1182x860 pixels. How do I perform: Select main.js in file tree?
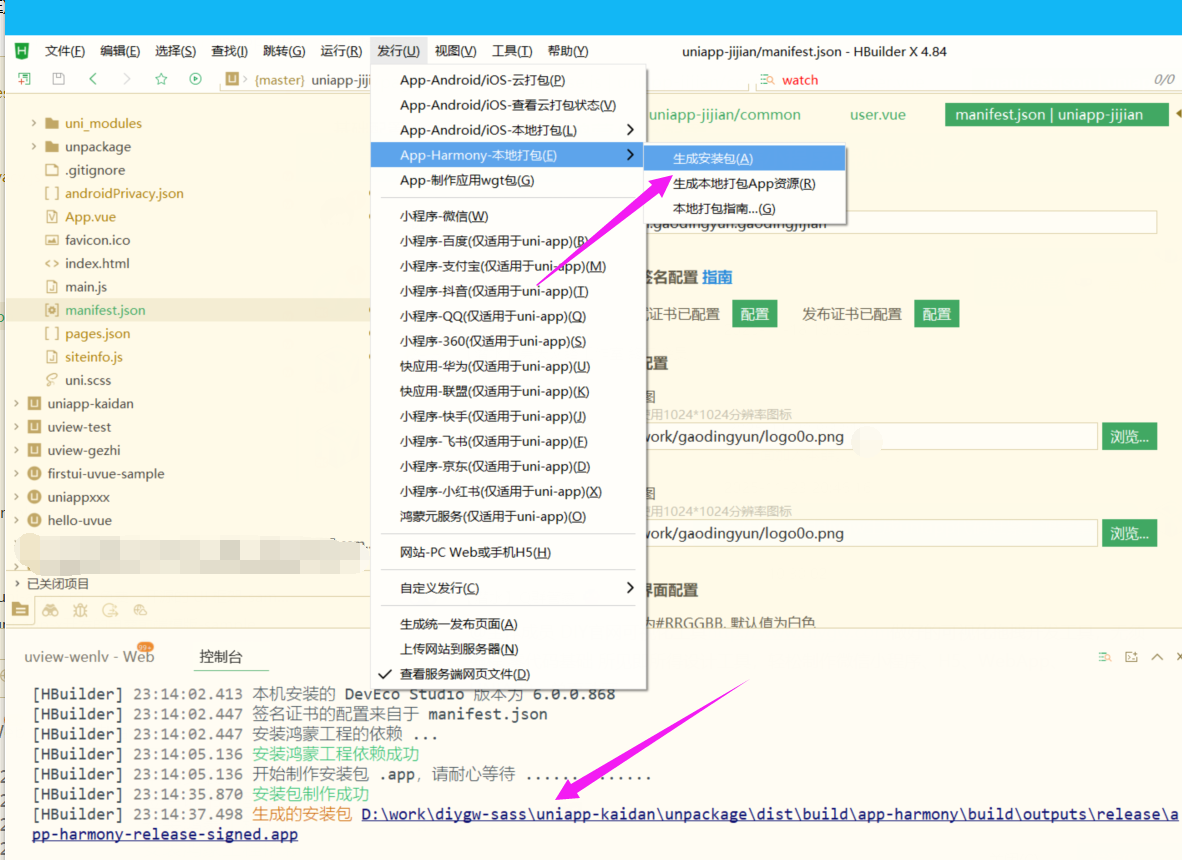pos(86,286)
